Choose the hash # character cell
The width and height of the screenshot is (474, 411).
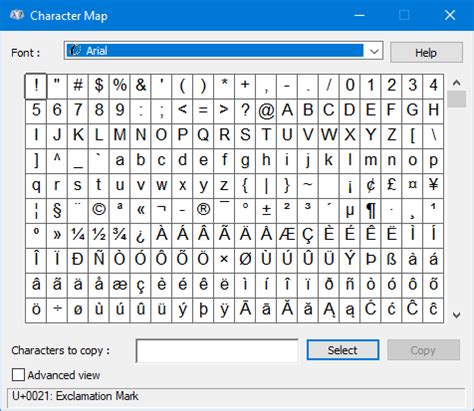coord(78,86)
